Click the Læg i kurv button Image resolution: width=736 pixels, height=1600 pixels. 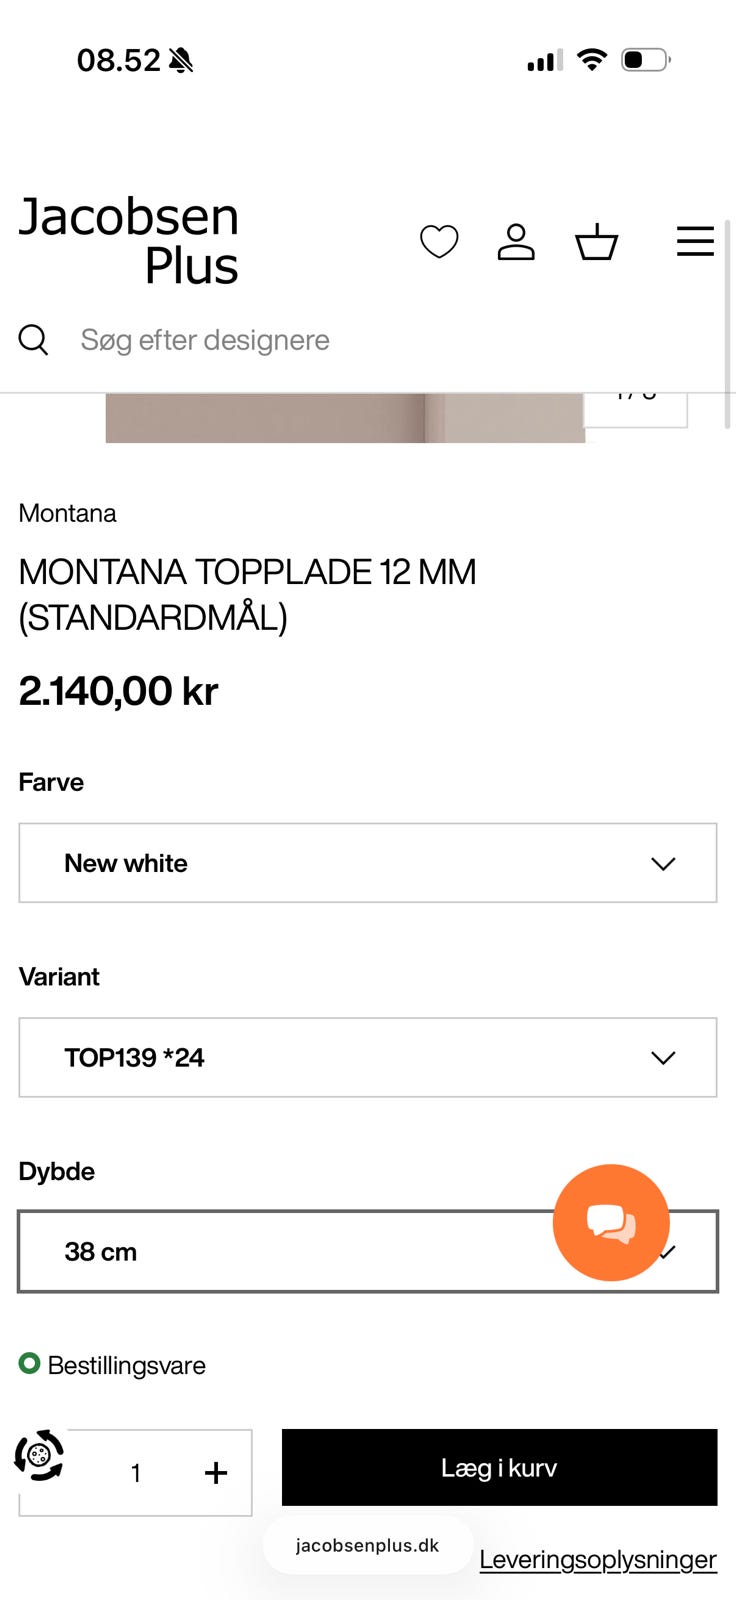(x=499, y=1467)
